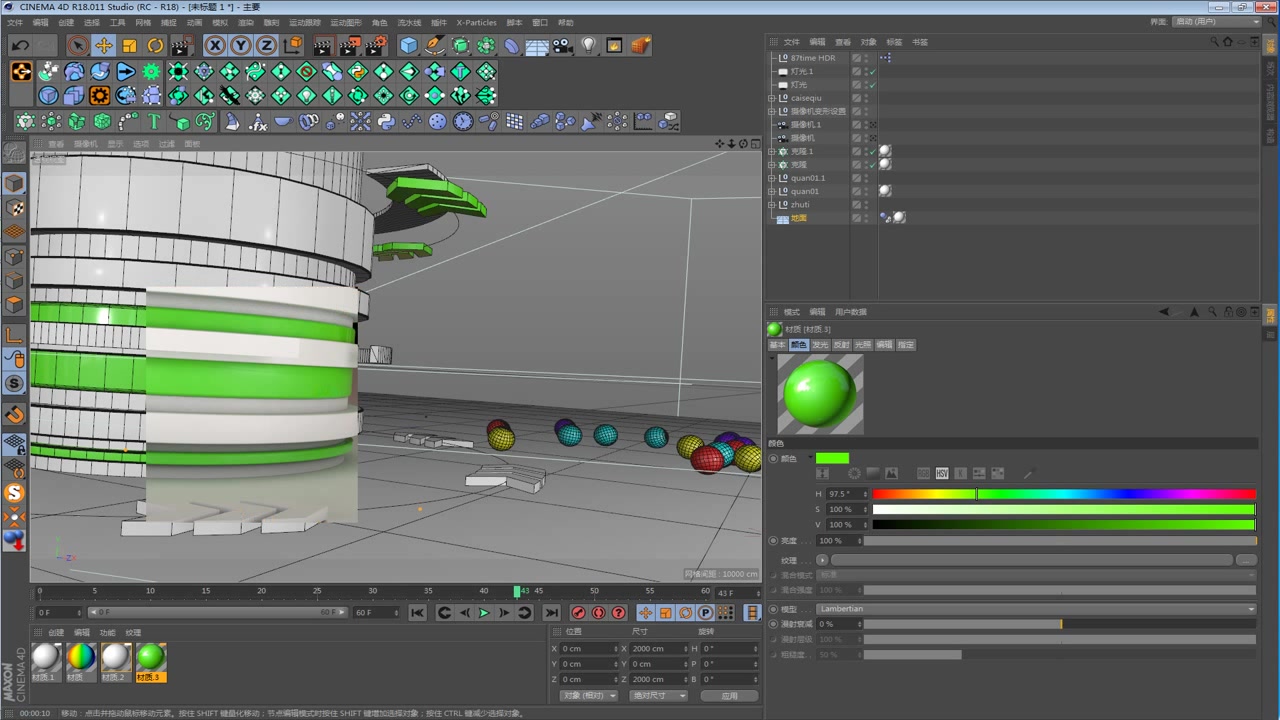Open the X-Particles menu
This screenshot has width=1280, height=720.
(476, 22)
